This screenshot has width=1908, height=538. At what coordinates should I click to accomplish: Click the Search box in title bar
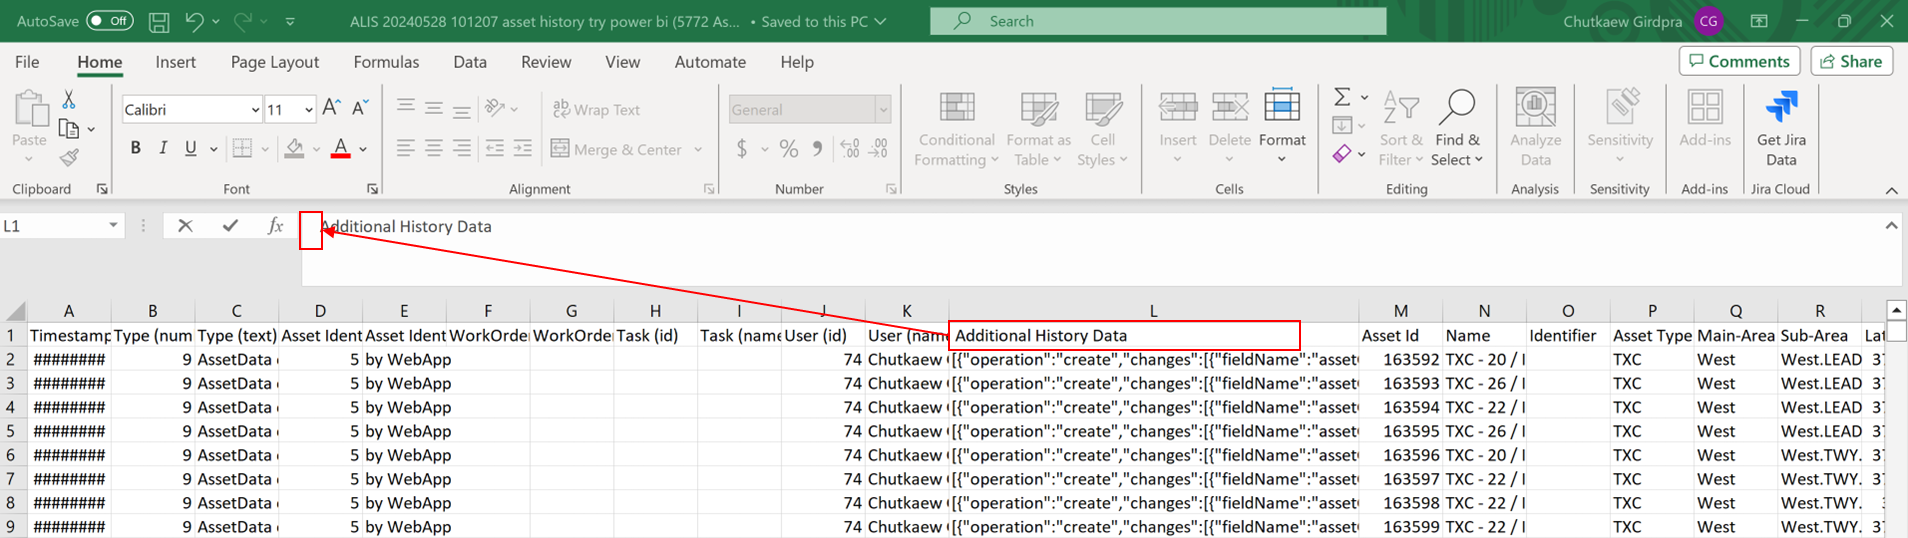[x=1157, y=21]
